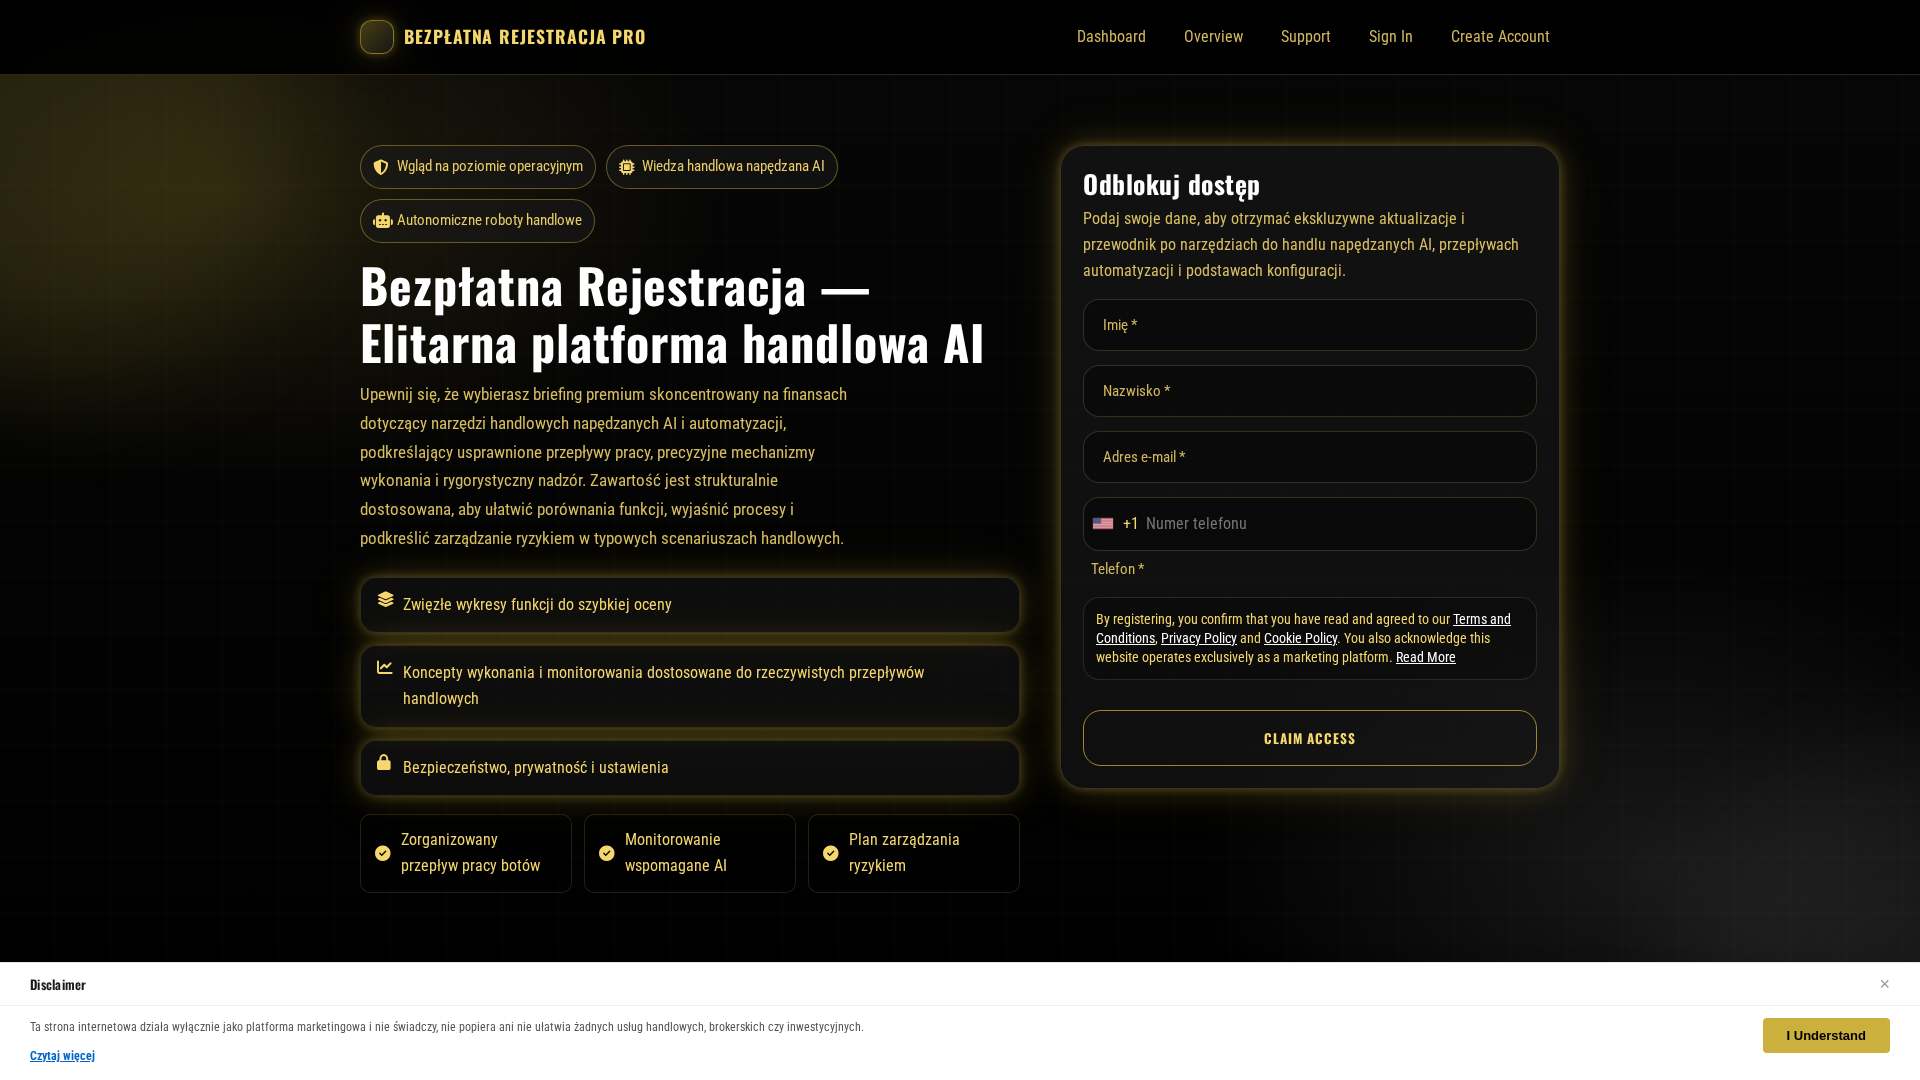The image size is (1920, 1080).
Task: Click the Autonomiczne roboty handlowe badge
Action: [x=477, y=221]
